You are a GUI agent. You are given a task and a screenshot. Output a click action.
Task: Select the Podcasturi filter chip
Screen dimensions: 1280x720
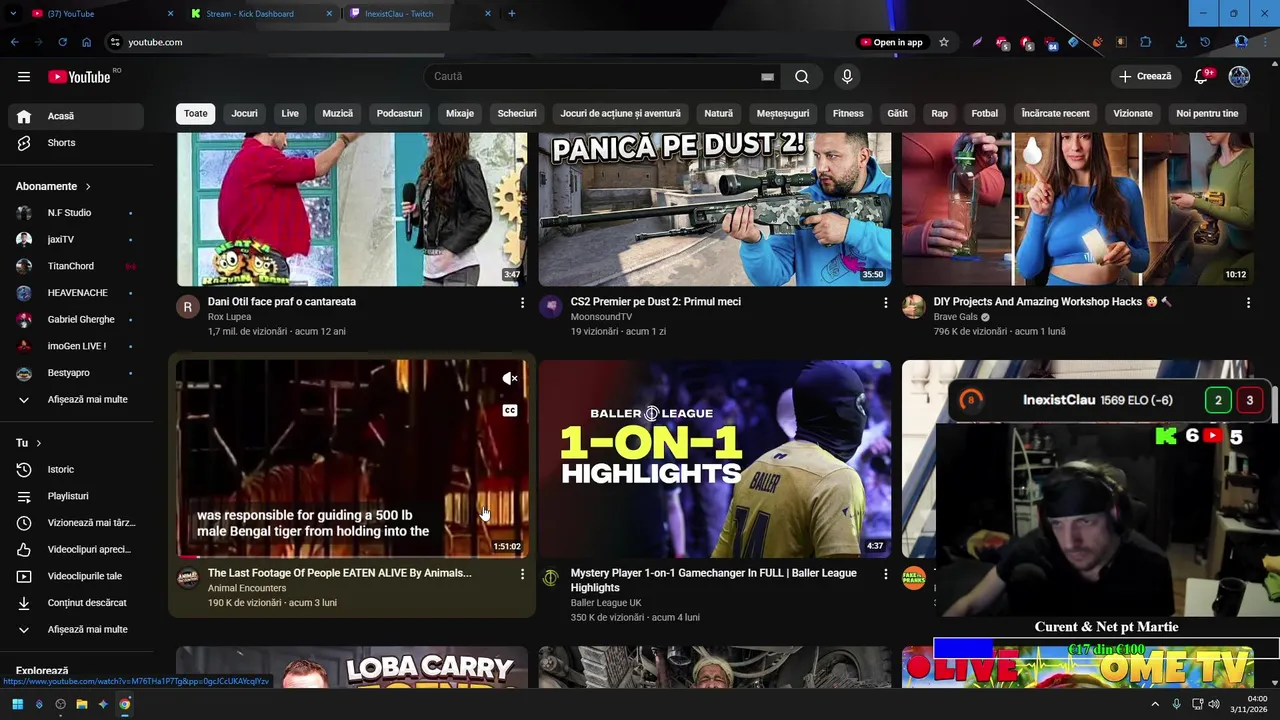click(400, 114)
